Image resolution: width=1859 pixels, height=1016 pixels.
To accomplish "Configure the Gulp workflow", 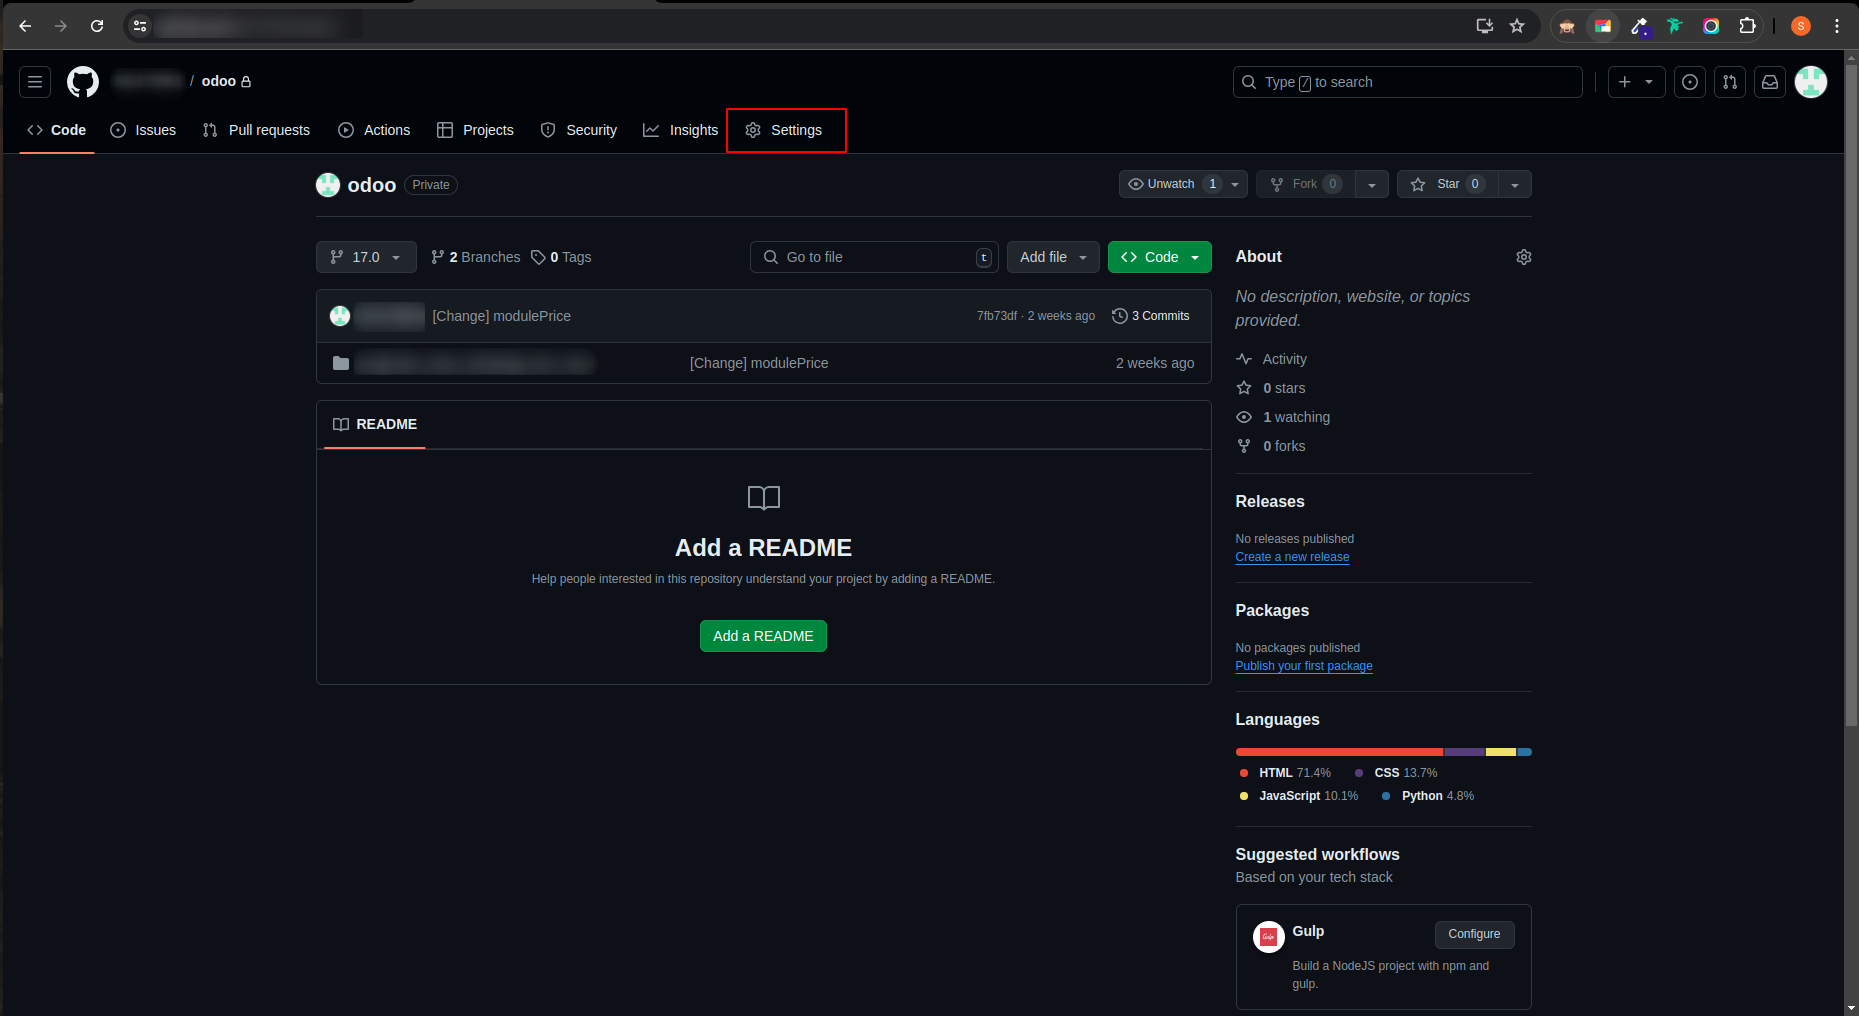I will point(1474,934).
